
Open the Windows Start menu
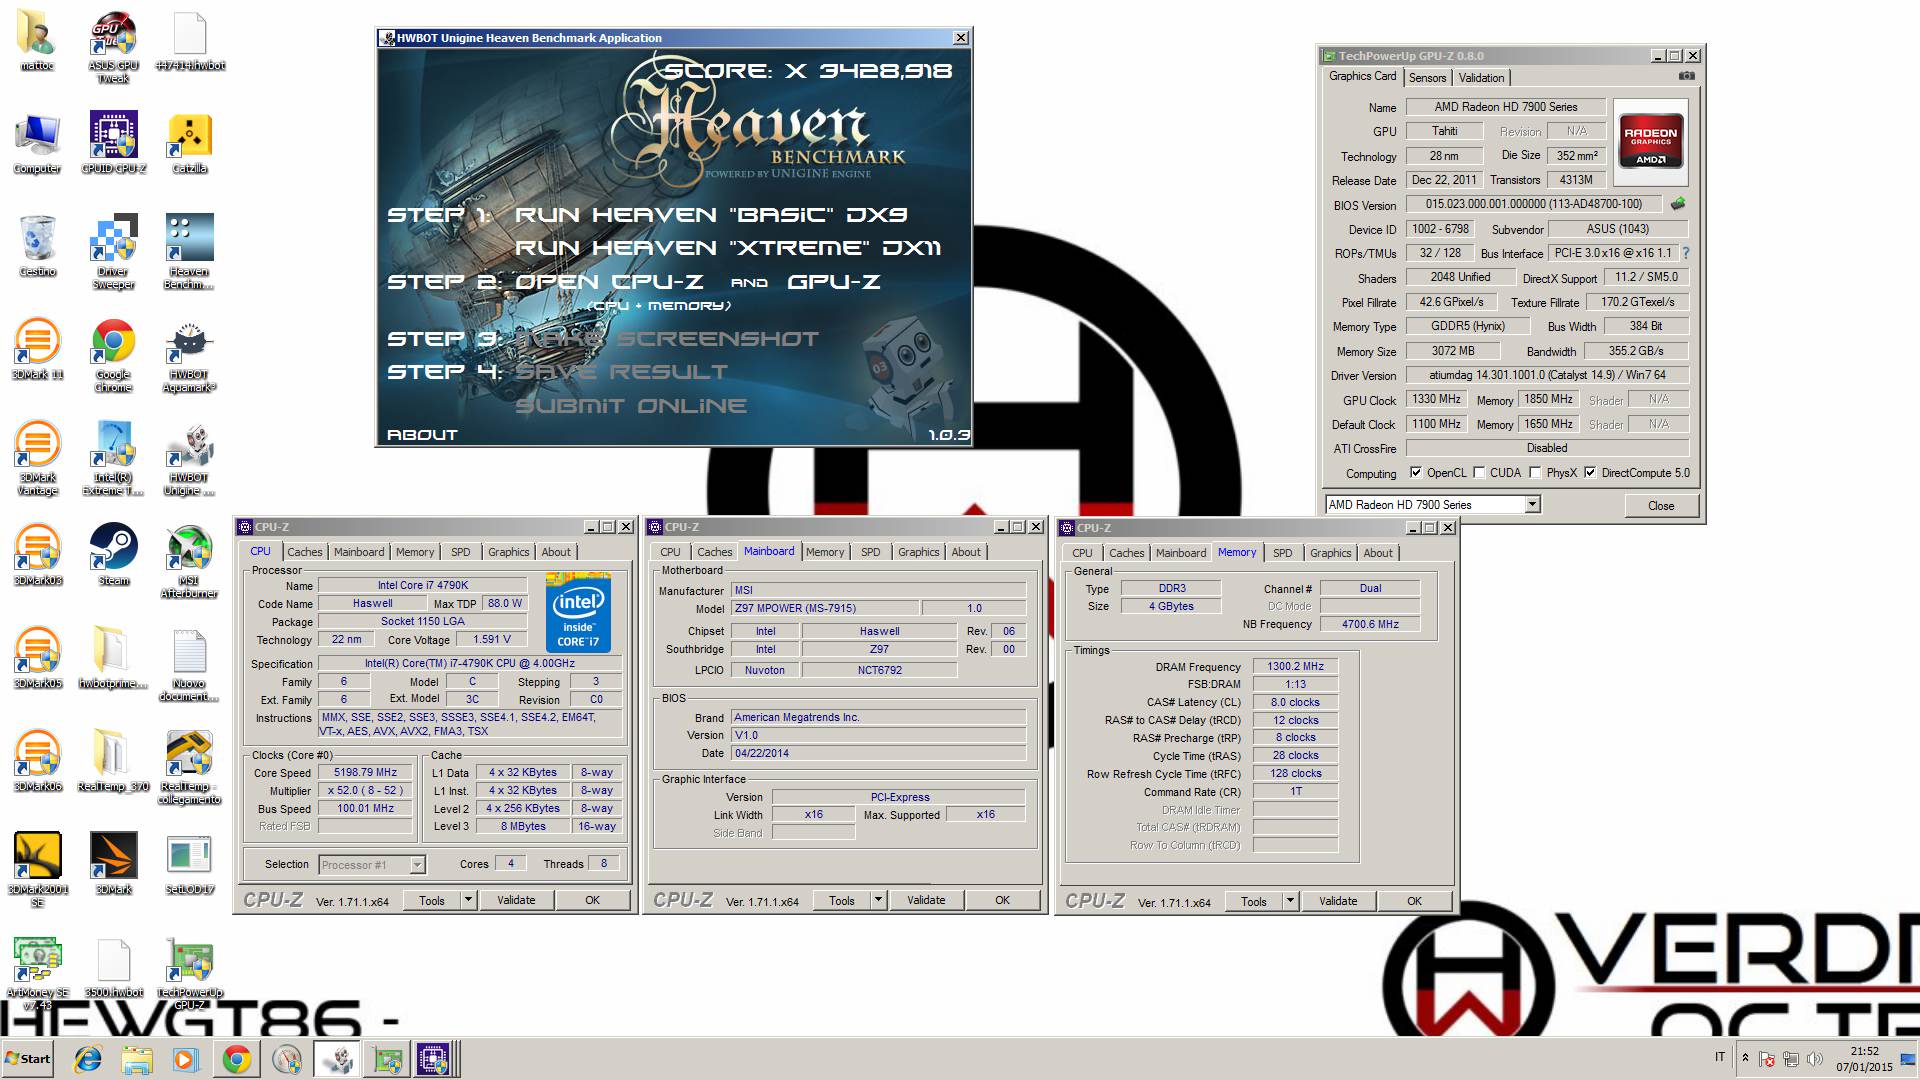coord(28,1059)
